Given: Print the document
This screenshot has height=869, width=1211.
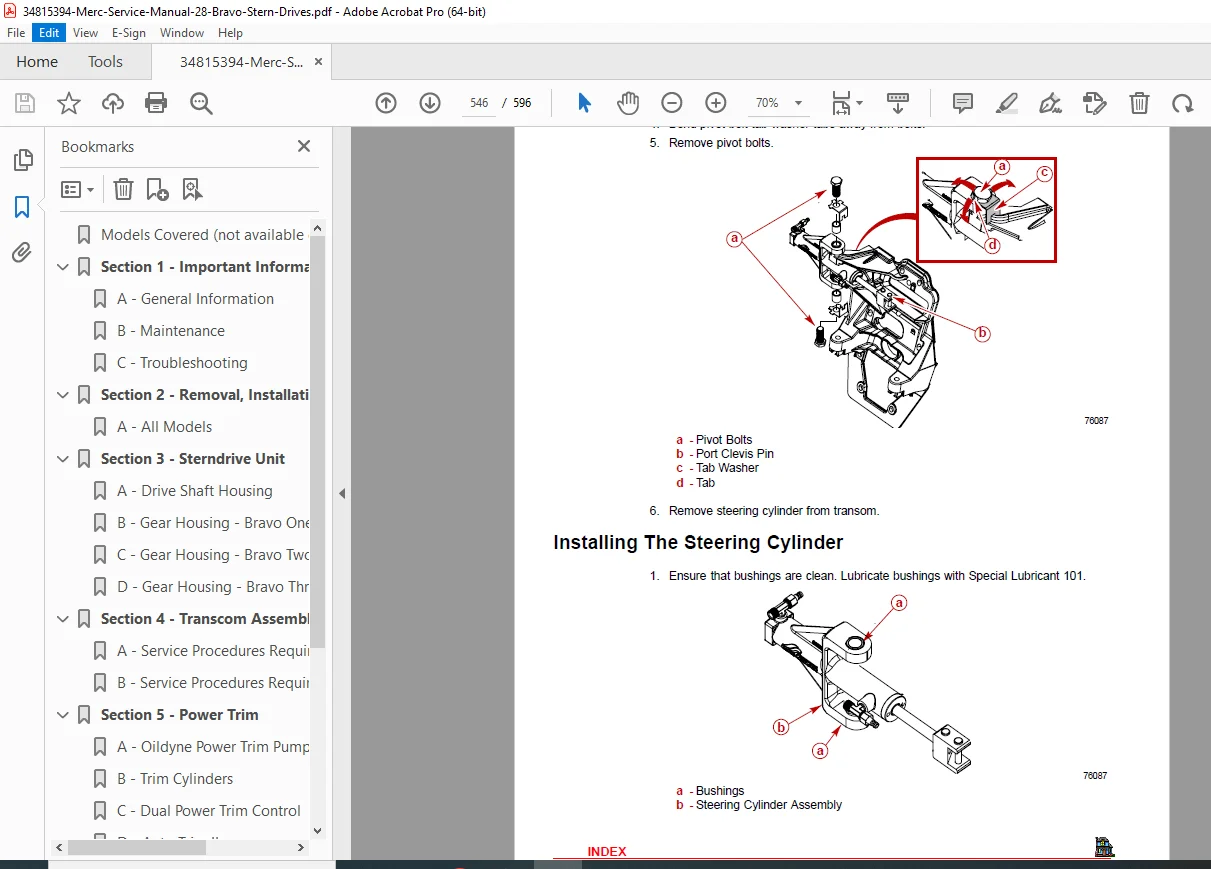Looking at the screenshot, I should [156, 103].
